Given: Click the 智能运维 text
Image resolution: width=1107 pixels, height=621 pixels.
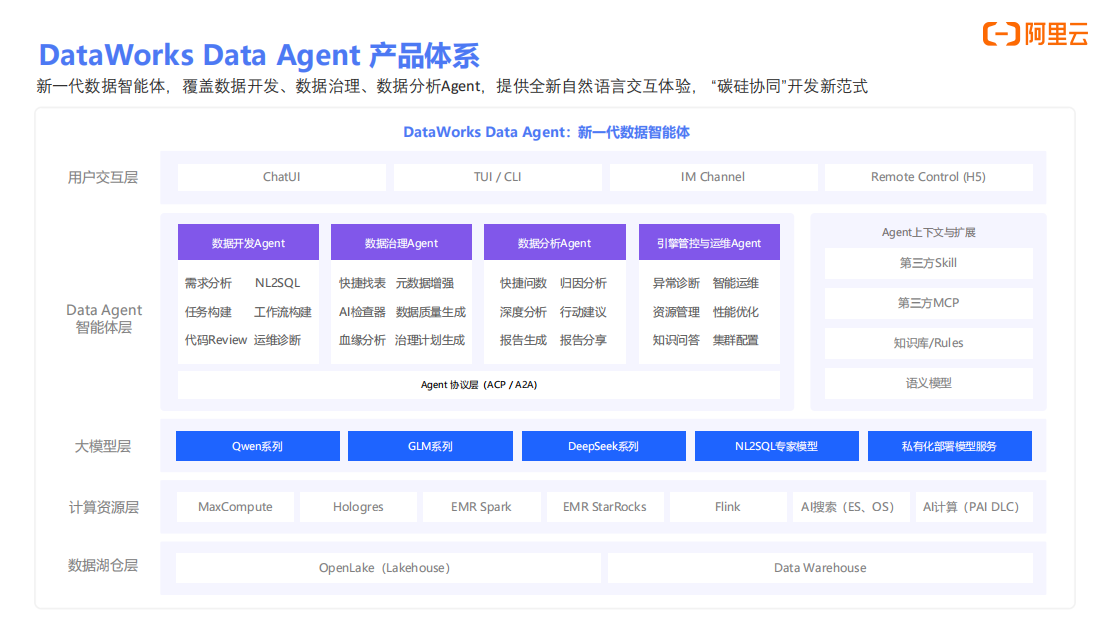Looking at the screenshot, I should (x=736, y=283).
